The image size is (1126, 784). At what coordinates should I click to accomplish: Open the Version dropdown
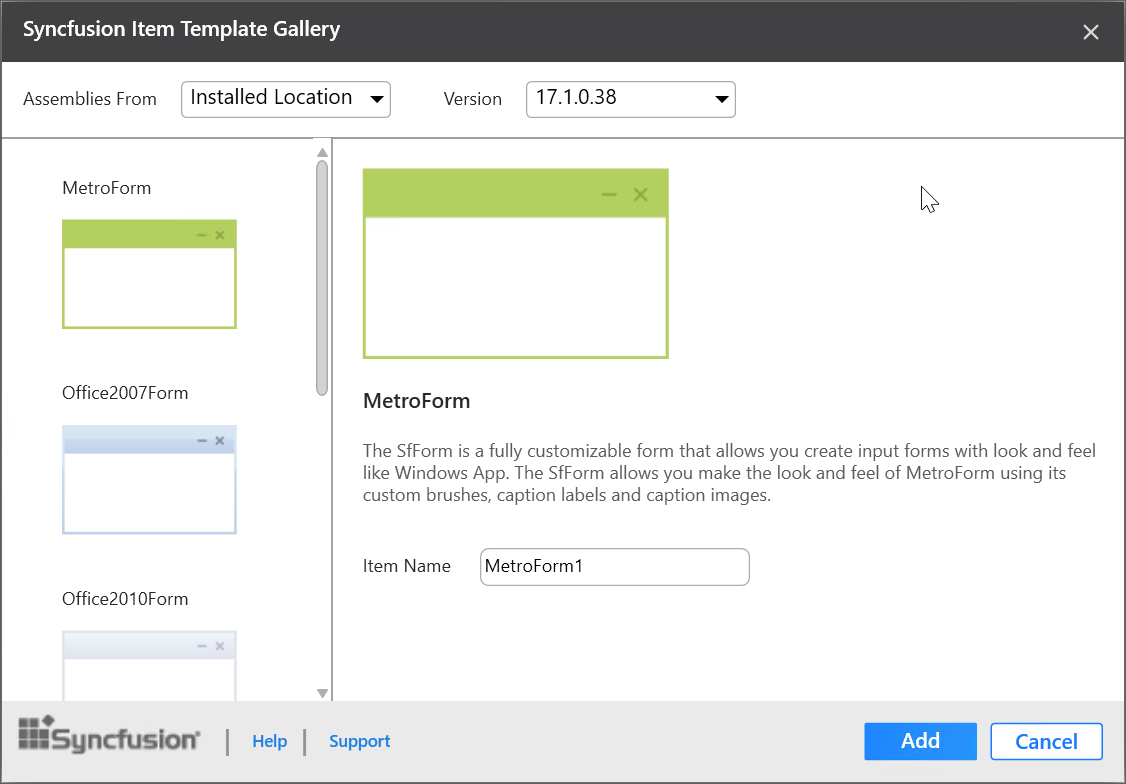[630, 99]
